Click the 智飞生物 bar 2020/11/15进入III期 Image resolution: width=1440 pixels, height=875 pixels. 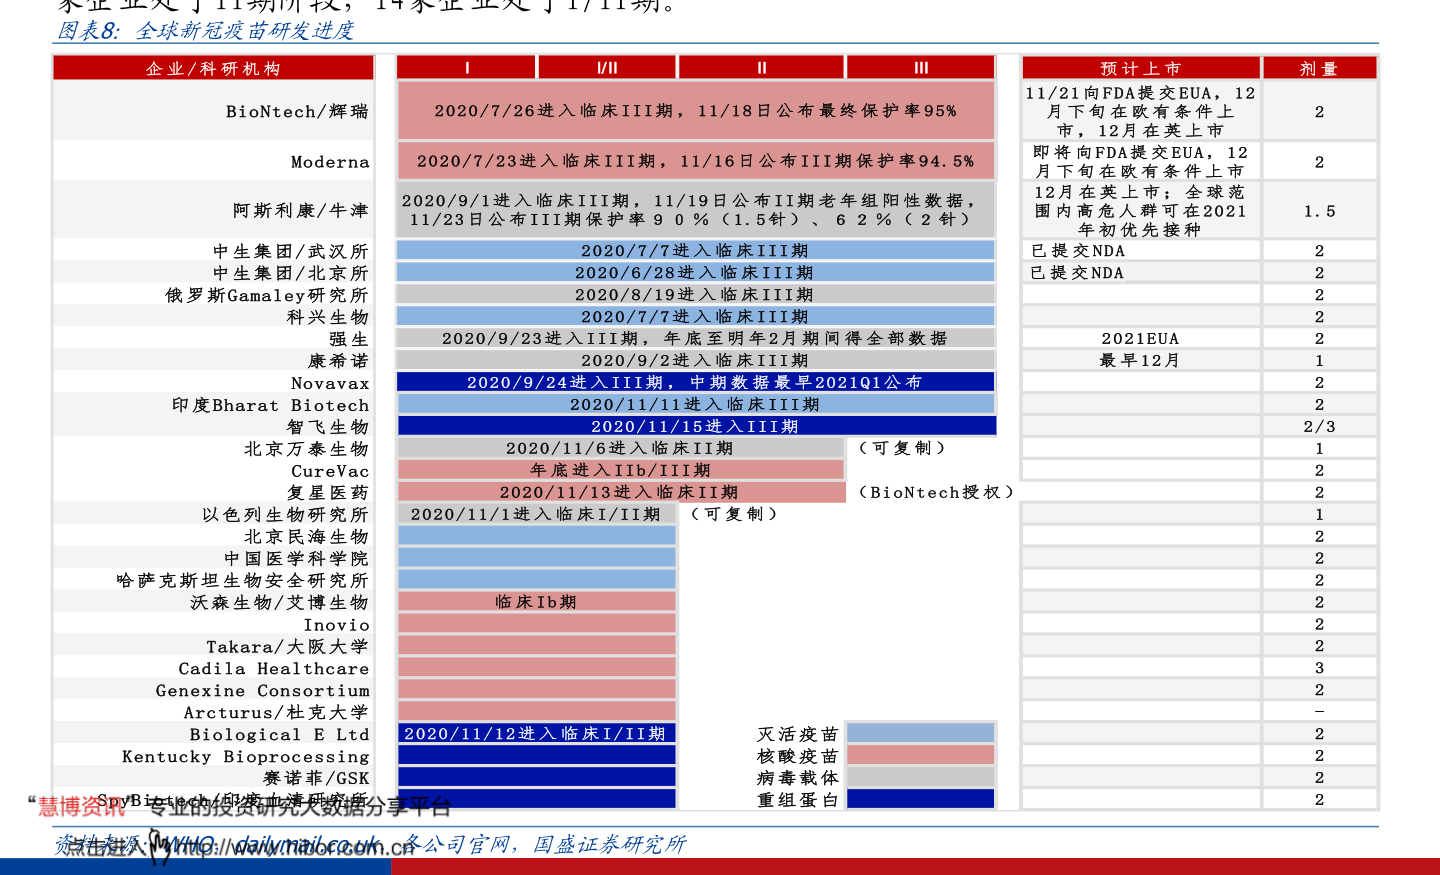(696, 426)
